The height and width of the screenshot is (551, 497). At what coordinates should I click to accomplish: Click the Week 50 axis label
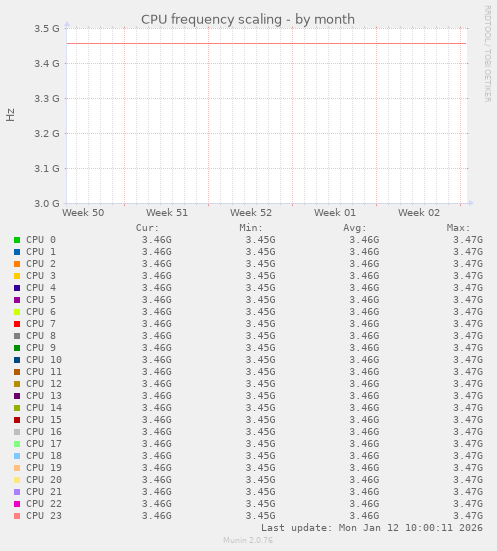(x=83, y=213)
